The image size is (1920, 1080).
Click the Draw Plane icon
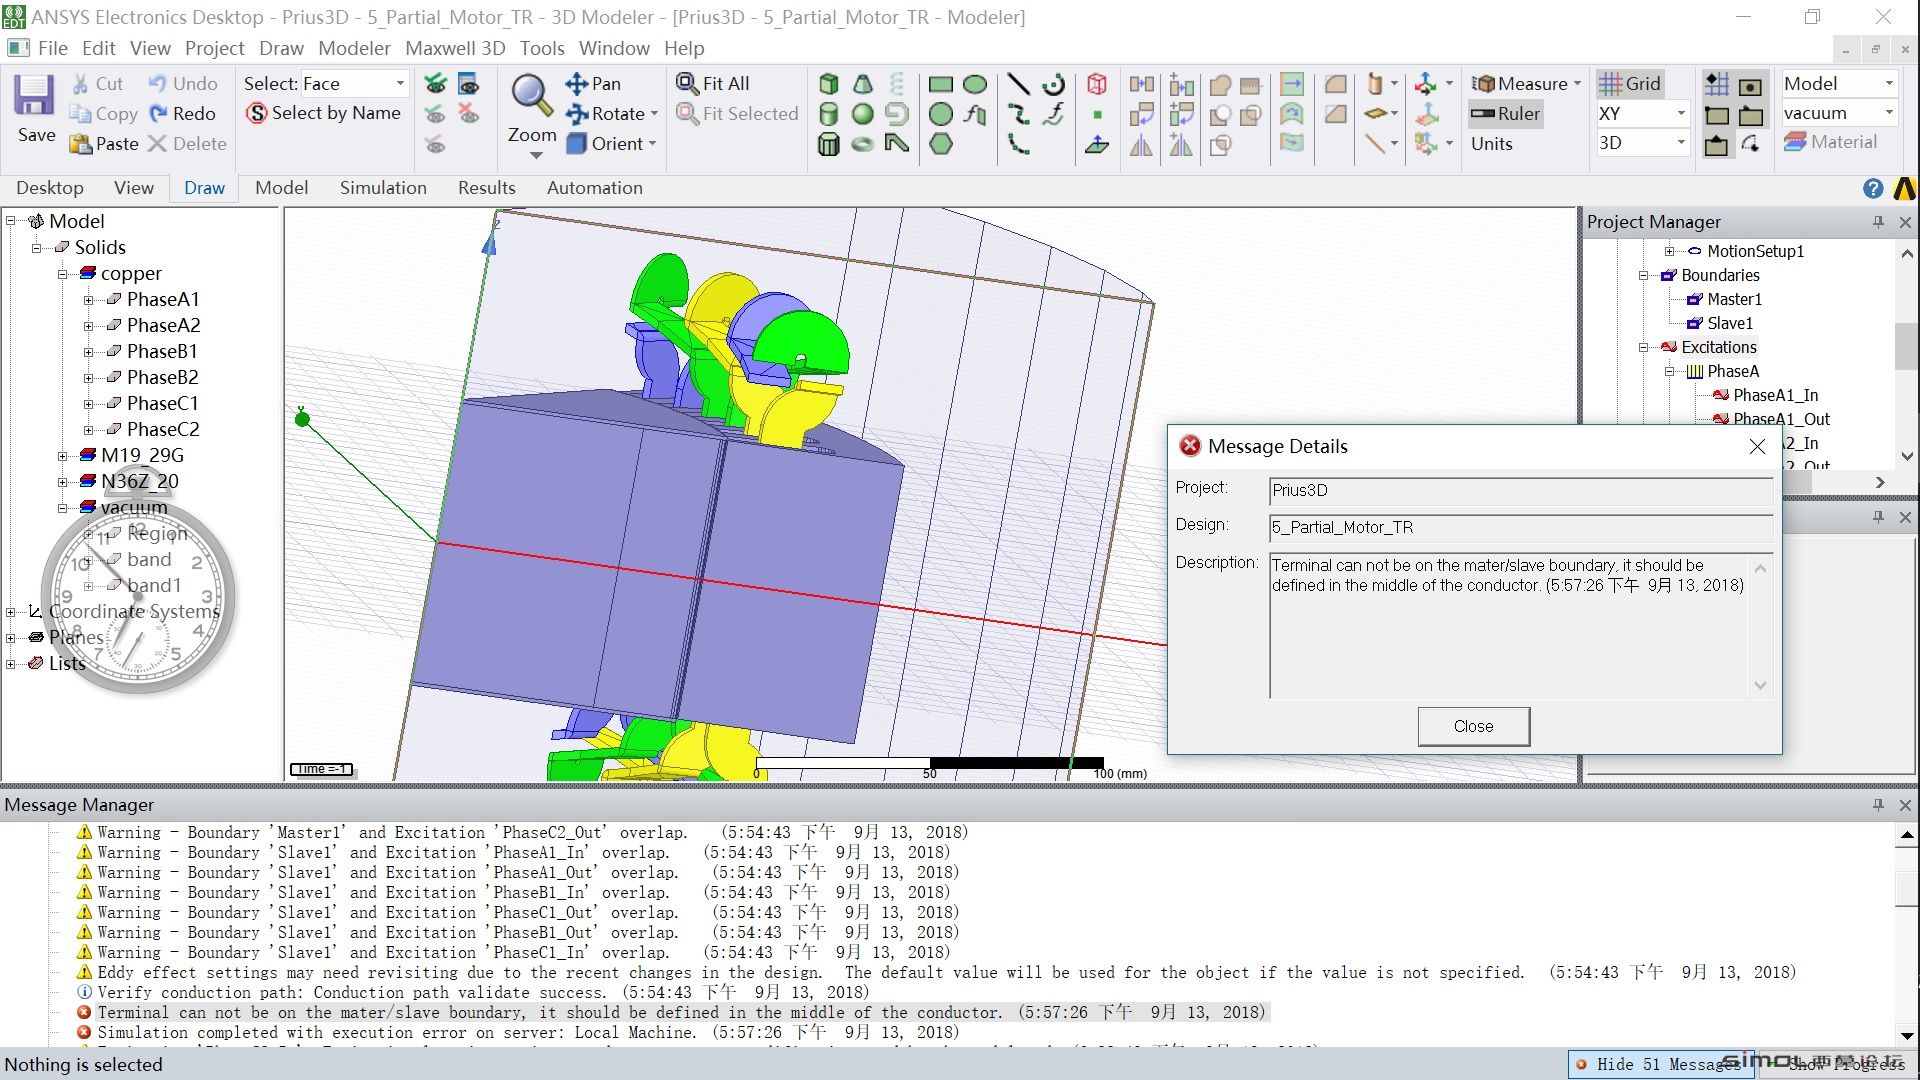click(1097, 144)
